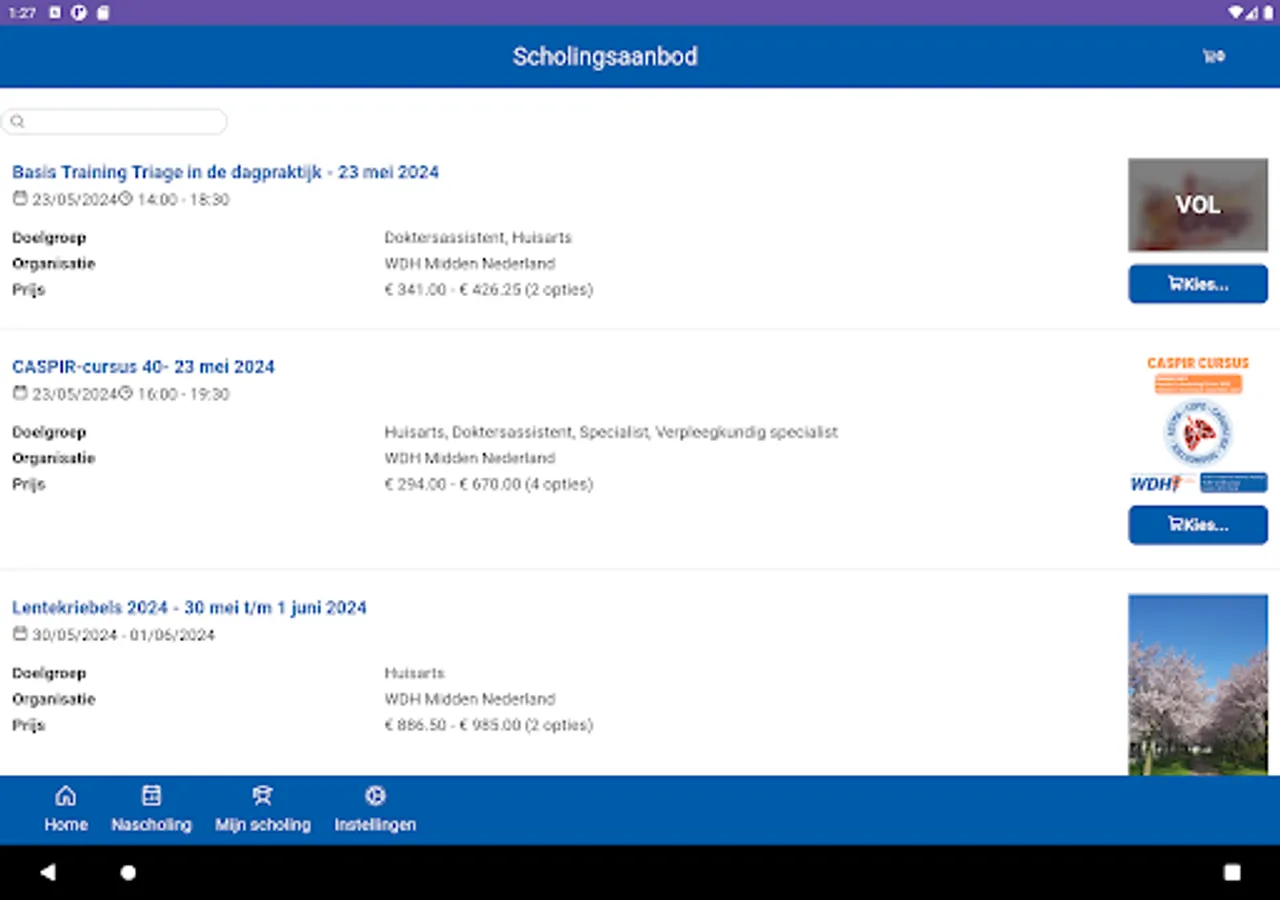Click the clock icon next to 16:00 - 19:30

126,393
